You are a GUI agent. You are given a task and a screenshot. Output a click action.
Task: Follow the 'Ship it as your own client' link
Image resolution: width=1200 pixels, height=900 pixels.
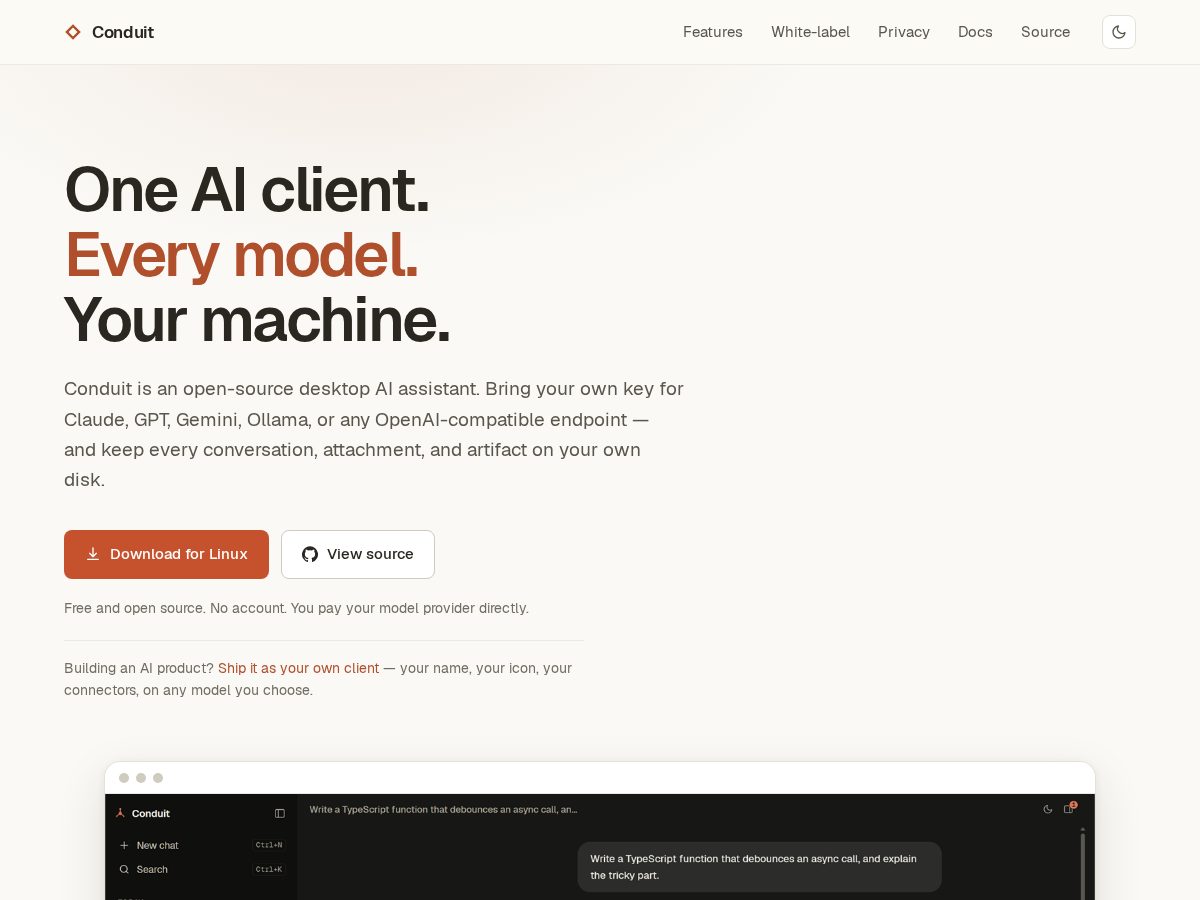[298, 668]
